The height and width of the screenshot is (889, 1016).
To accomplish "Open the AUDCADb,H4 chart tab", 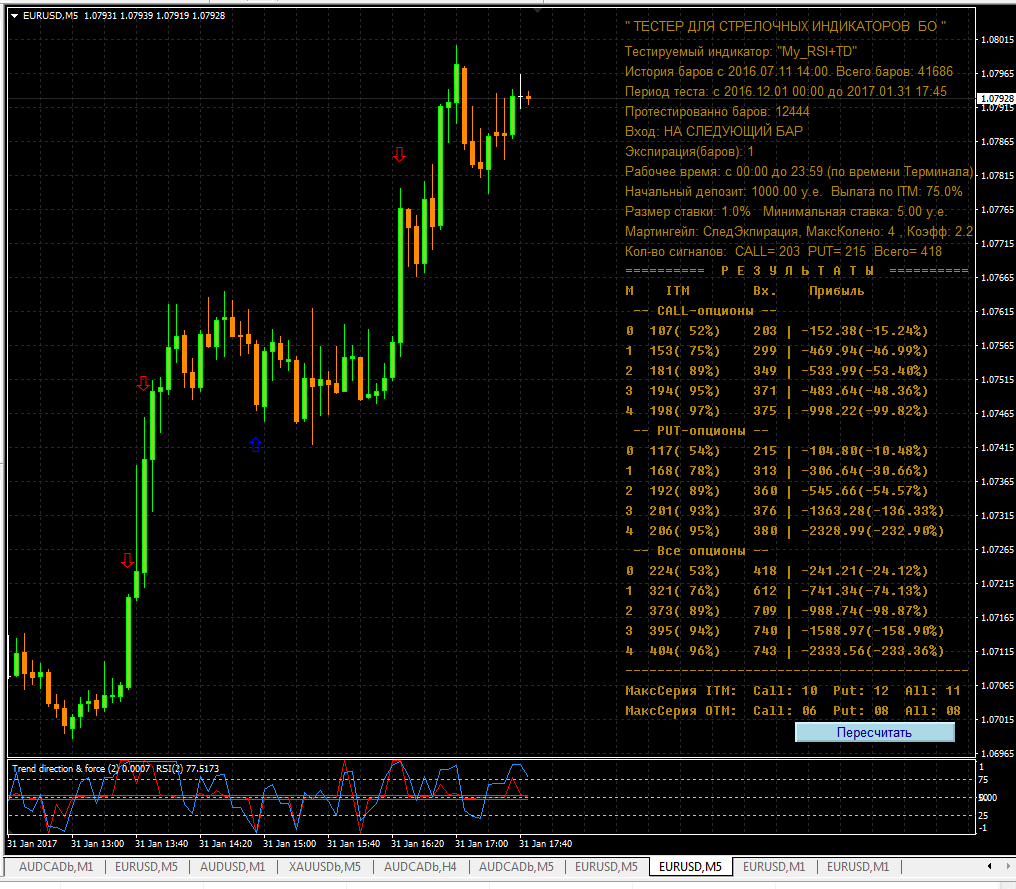I will click(420, 866).
